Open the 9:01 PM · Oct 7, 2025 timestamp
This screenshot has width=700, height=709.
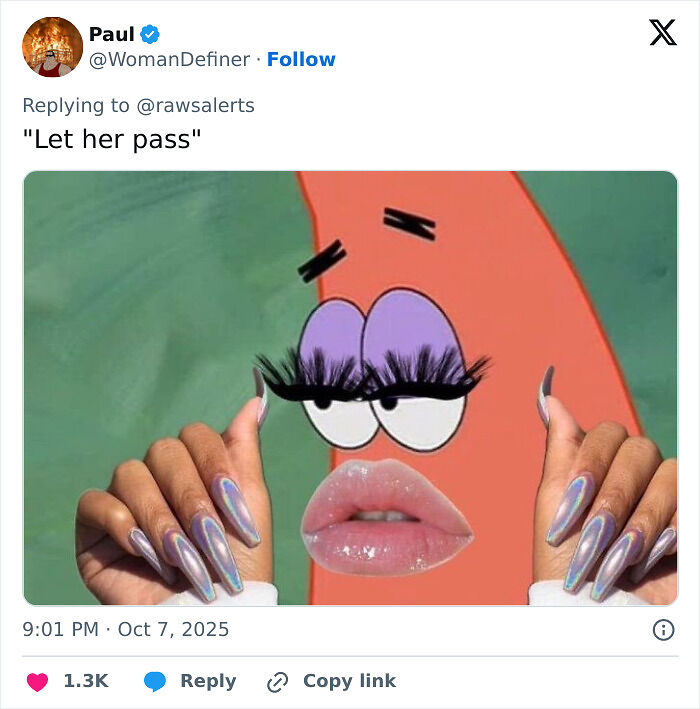pyautogui.click(x=126, y=629)
